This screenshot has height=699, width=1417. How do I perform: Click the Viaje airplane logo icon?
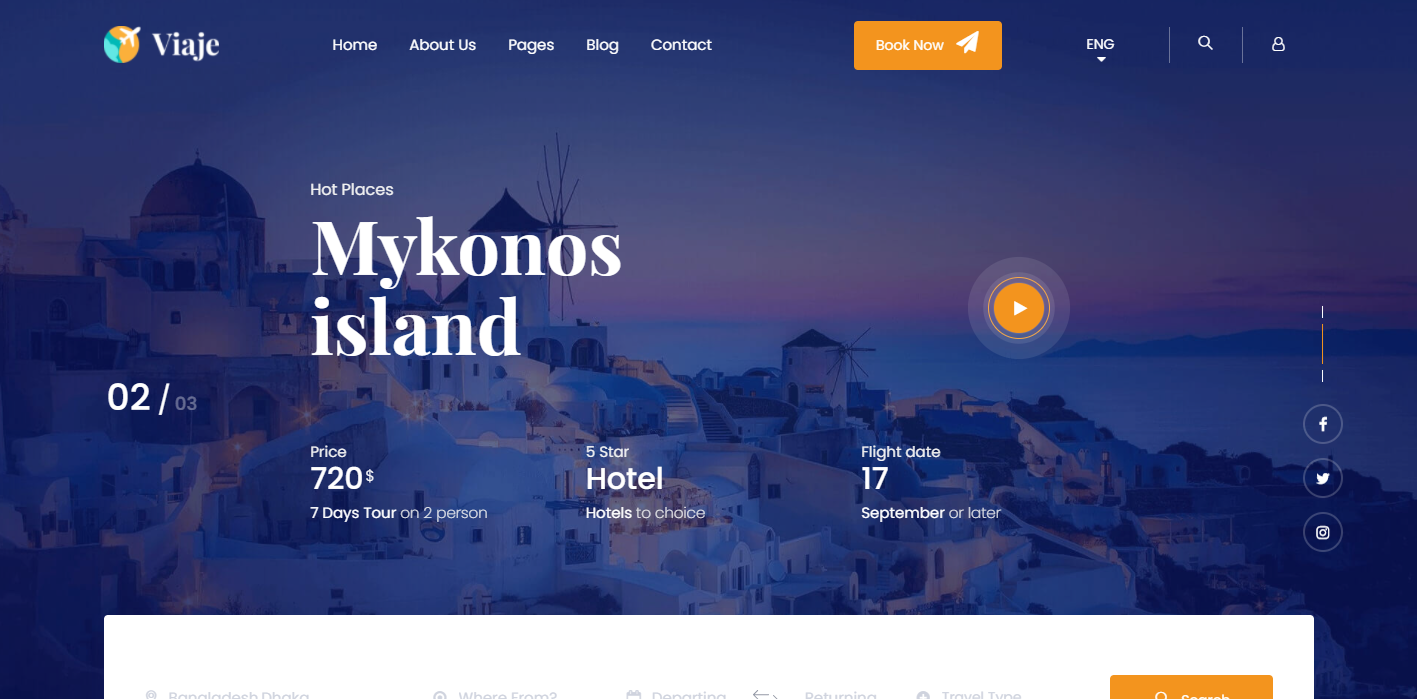tap(122, 44)
